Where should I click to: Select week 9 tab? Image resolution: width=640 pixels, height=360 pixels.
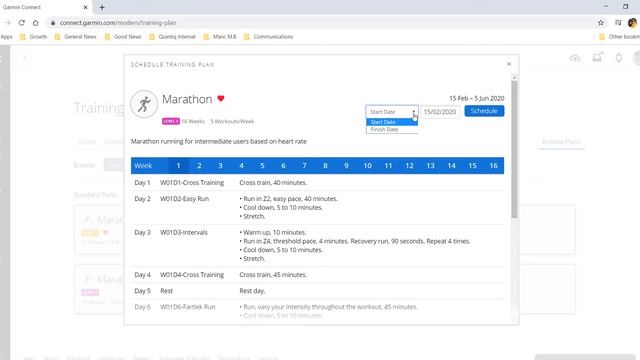point(347,166)
